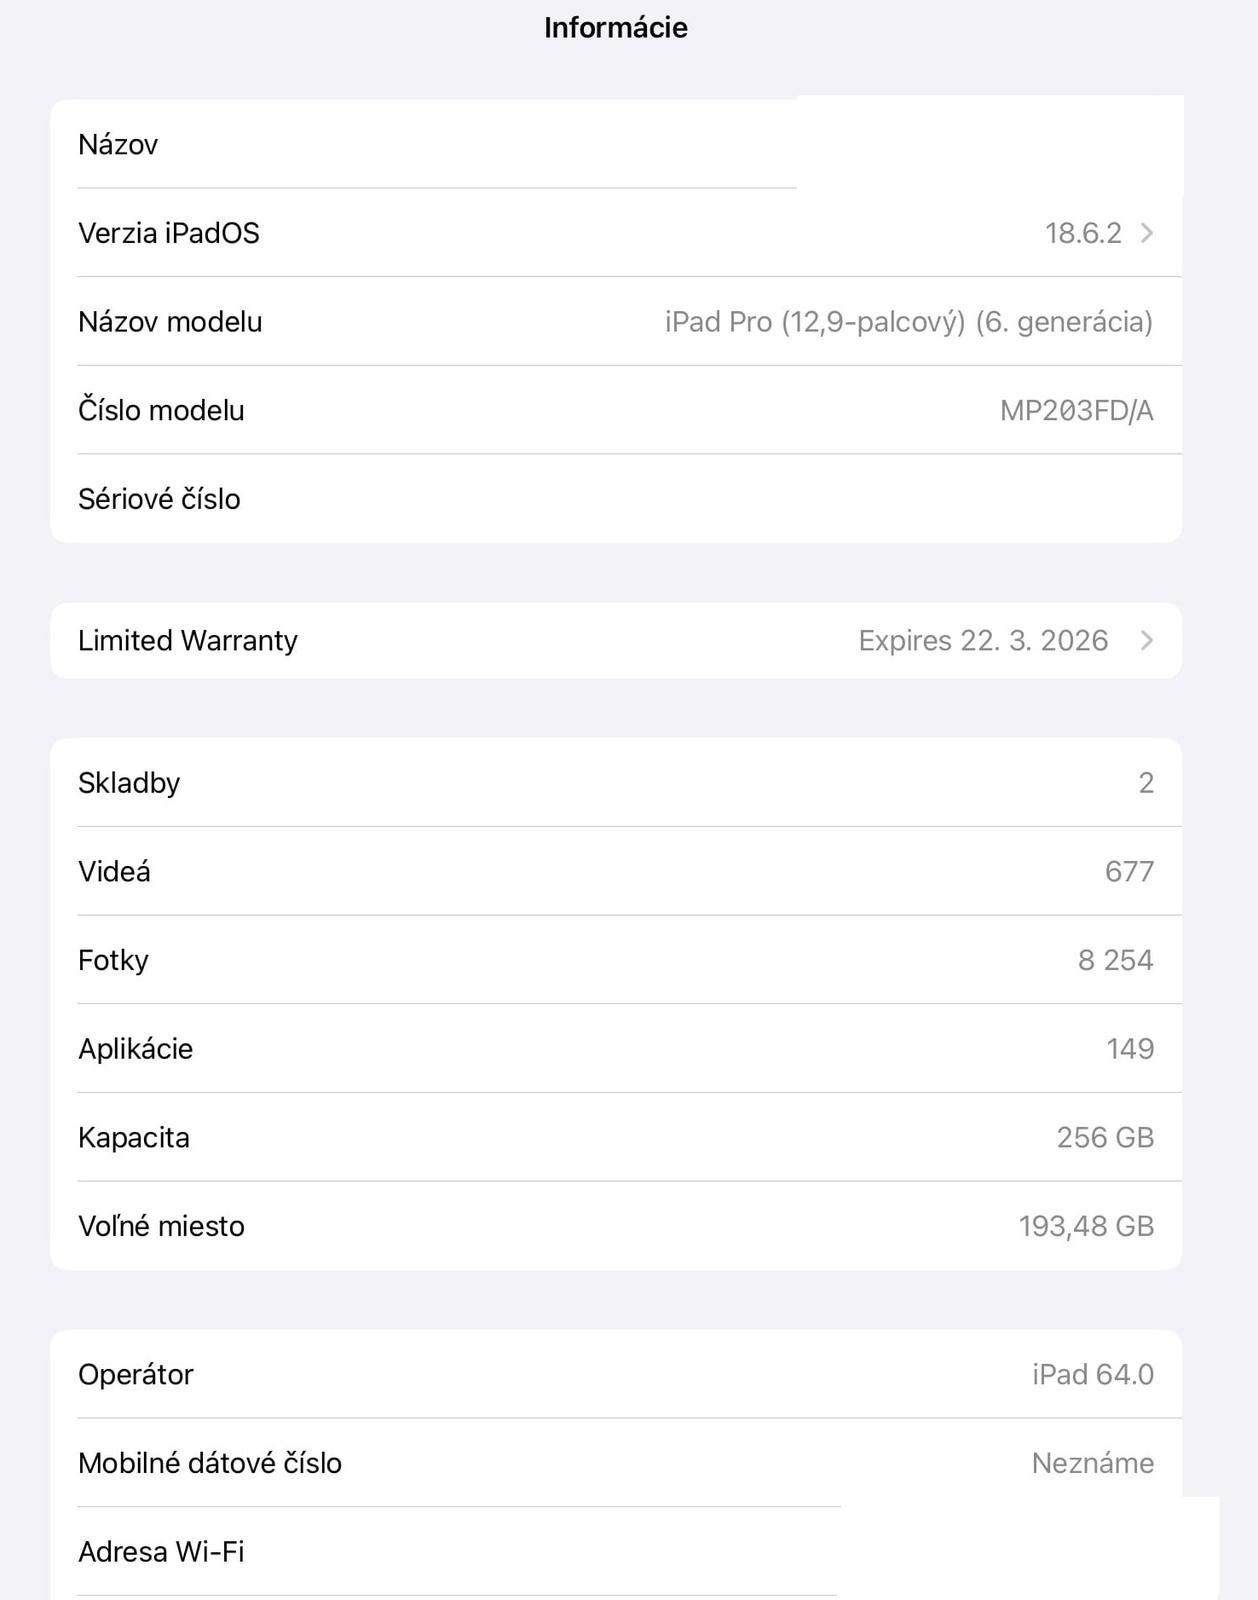Tap the Aplikácie row
The height and width of the screenshot is (1600, 1258).
(615, 1049)
